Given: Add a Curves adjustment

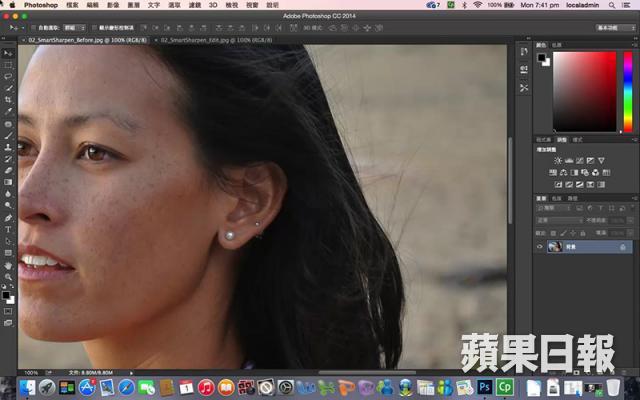Looking at the screenshot, I should pos(579,161).
